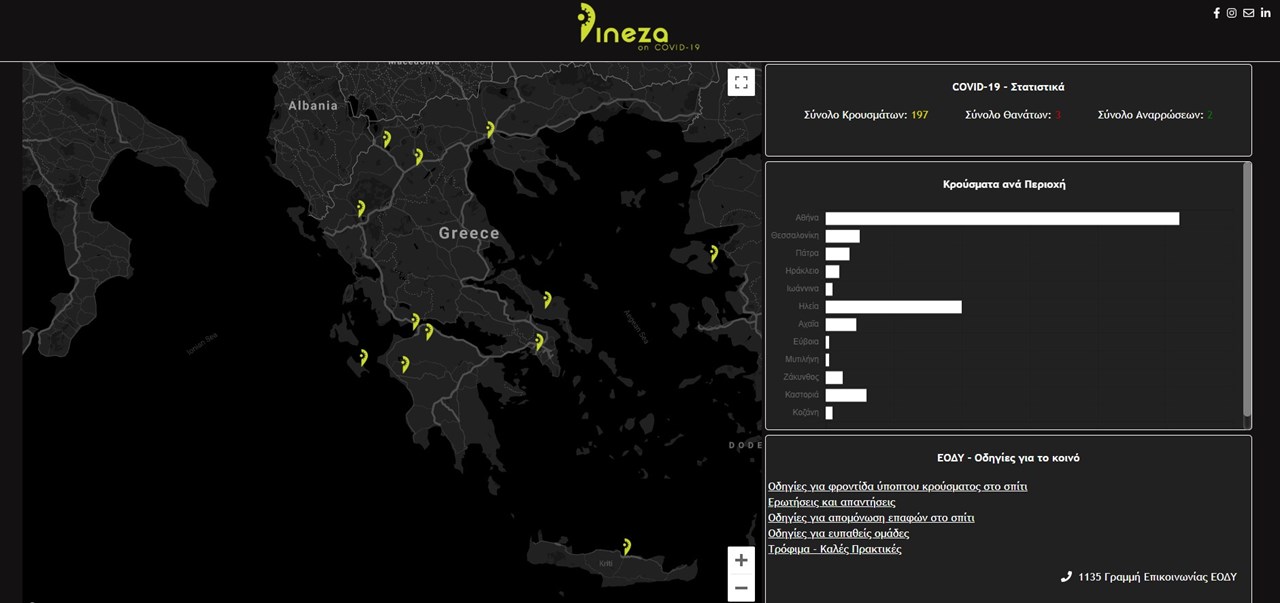Zoom out on the map
This screenshot has height=603, width=1280.
pyautogui.click(x=740, y=589)
